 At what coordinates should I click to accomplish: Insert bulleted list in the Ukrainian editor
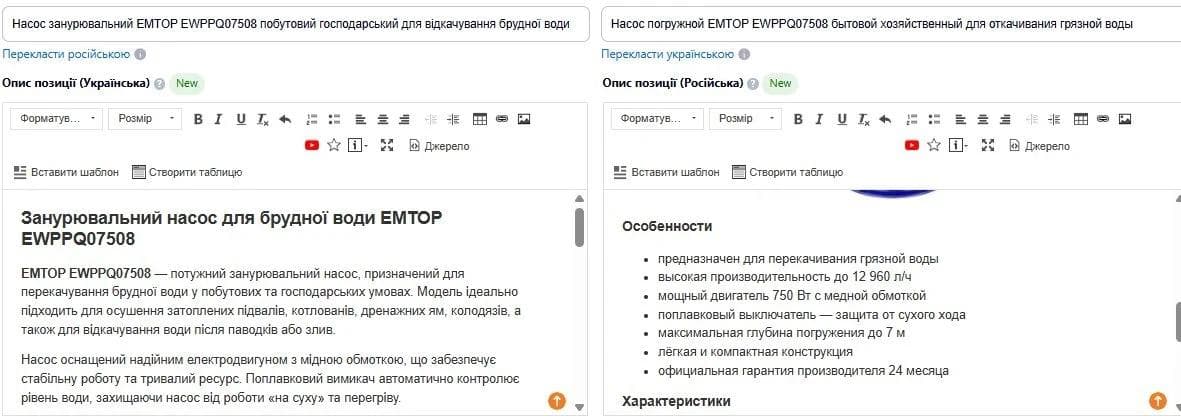(334, 119)
